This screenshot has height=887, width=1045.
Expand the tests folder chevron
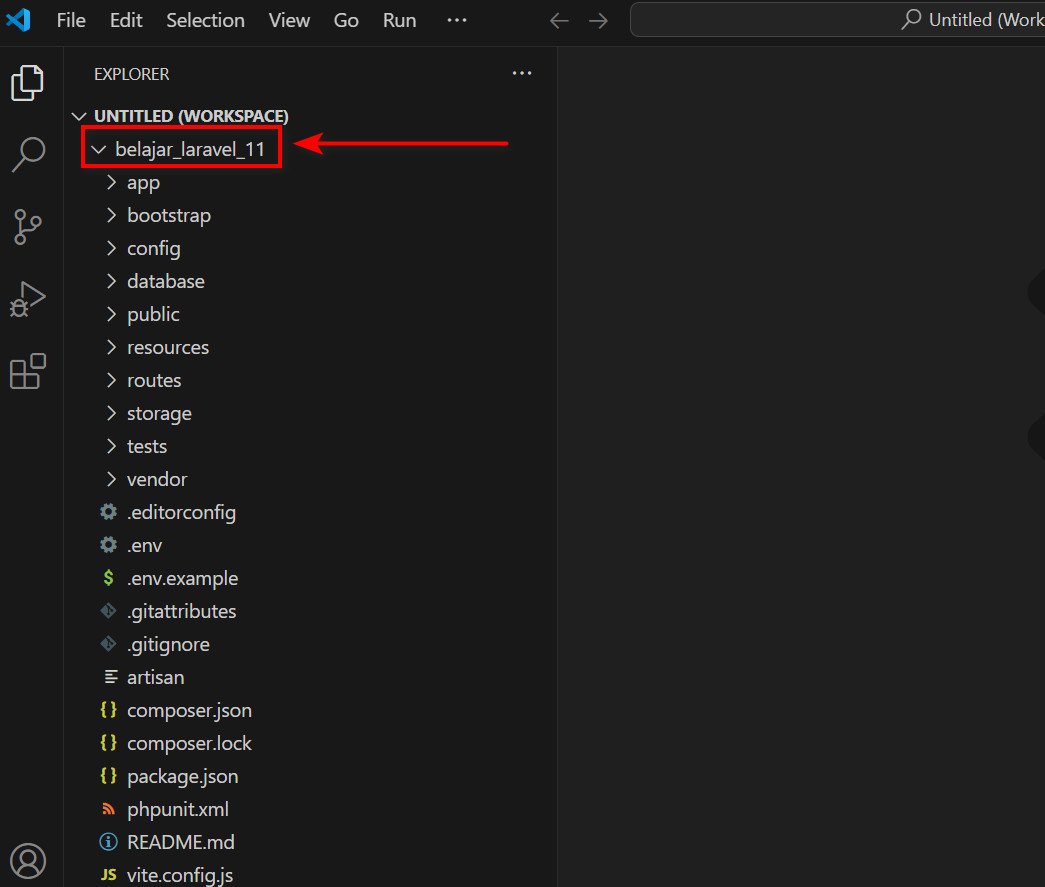[111, 446]
